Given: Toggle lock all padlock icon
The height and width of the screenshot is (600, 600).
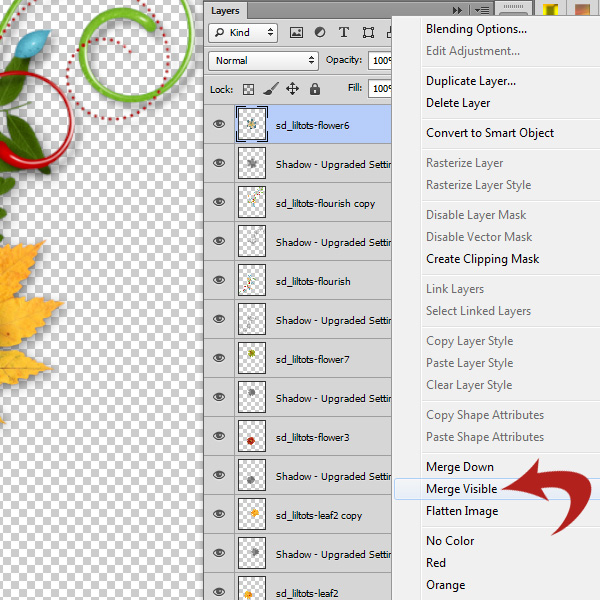Looking at the screenshot, I should pyautogui.click(x=315, y=89).
